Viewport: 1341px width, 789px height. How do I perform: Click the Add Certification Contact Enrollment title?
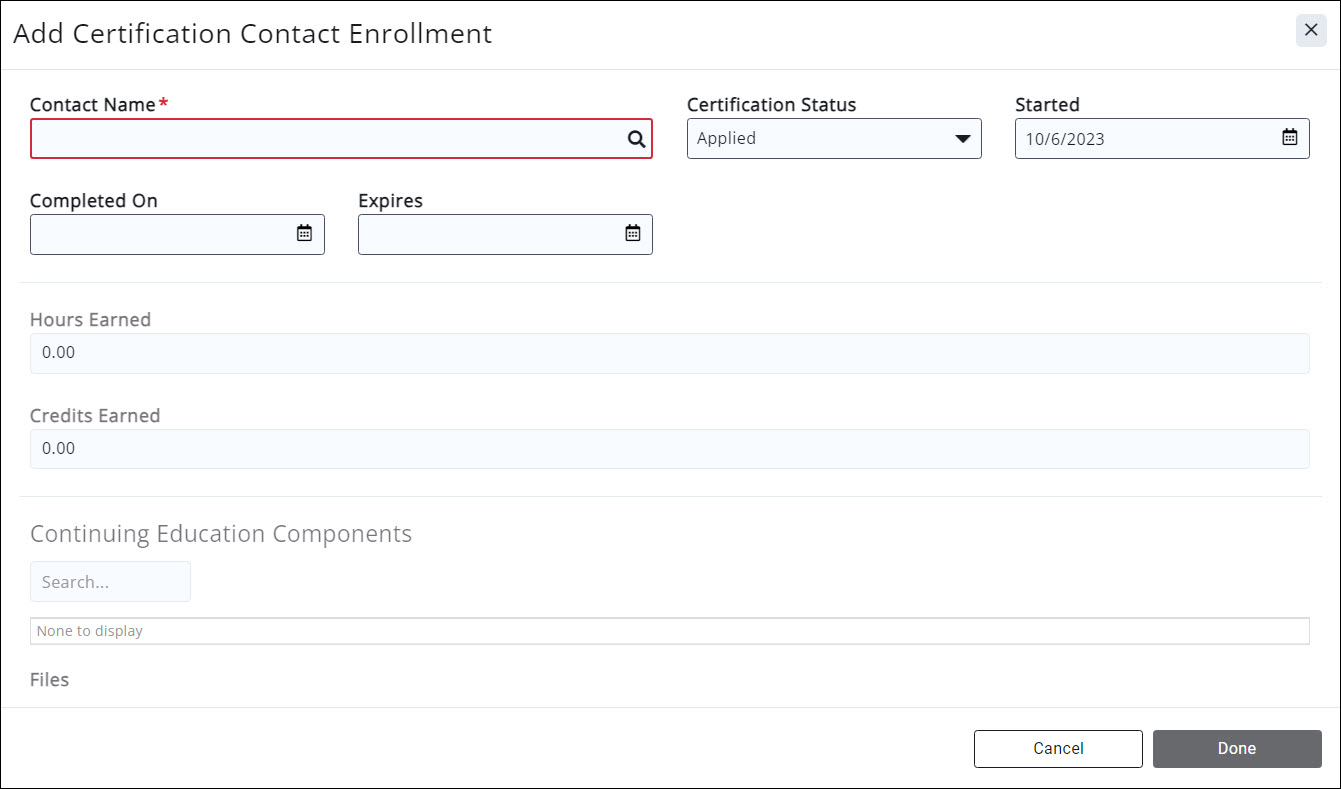253,34
